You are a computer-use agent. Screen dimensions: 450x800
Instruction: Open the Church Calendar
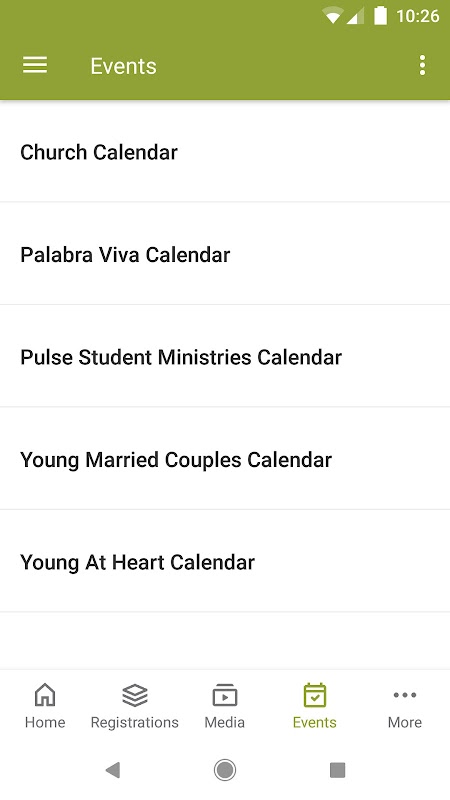(x=225, y=152)
